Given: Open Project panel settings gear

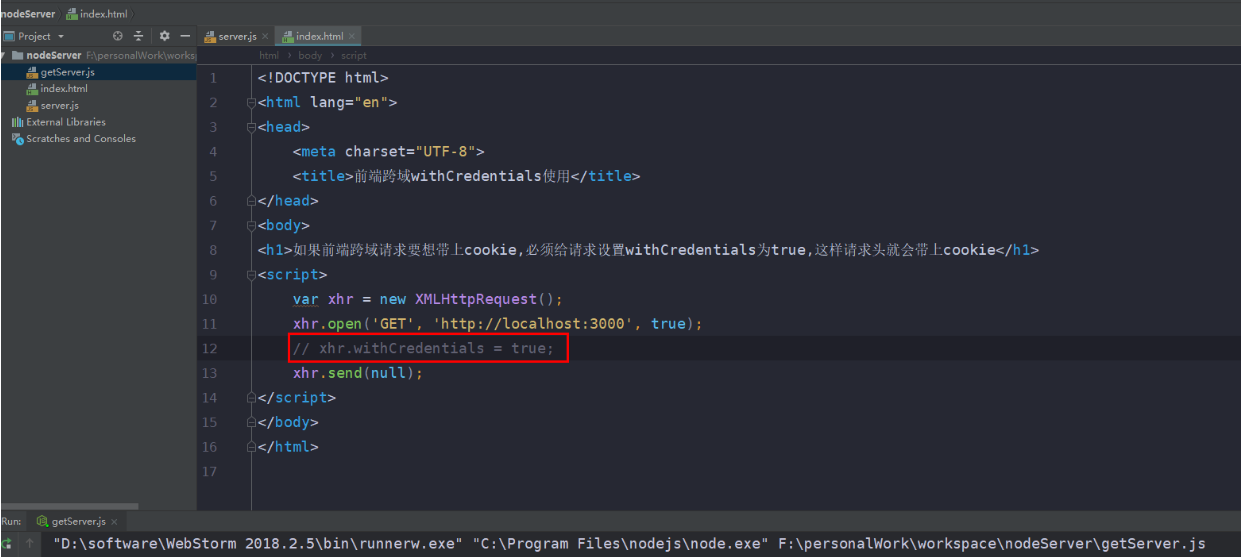Looking at the screenshot, I should (165, 36).
